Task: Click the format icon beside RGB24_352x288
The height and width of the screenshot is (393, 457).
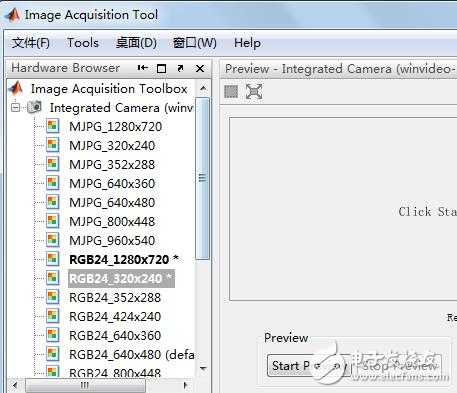Action: (x=53, y=297)
